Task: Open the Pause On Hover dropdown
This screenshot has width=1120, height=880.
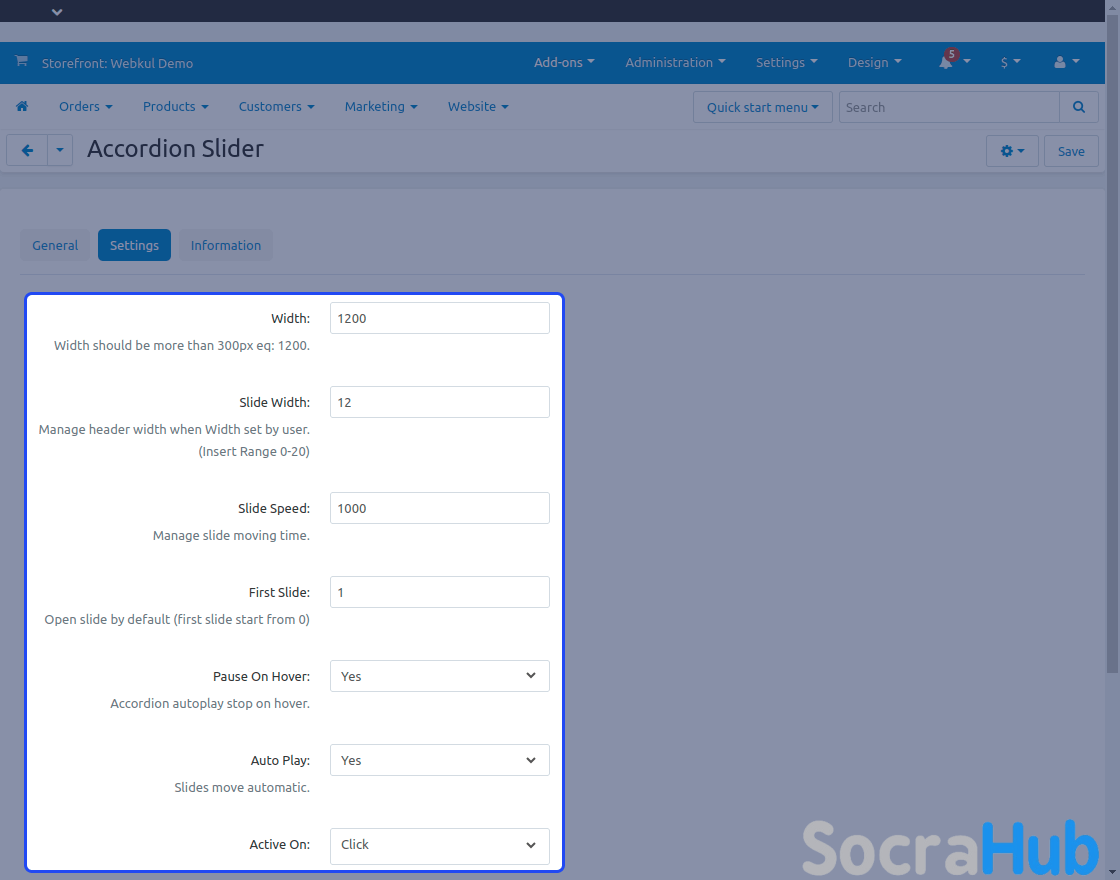Action: 439,676
